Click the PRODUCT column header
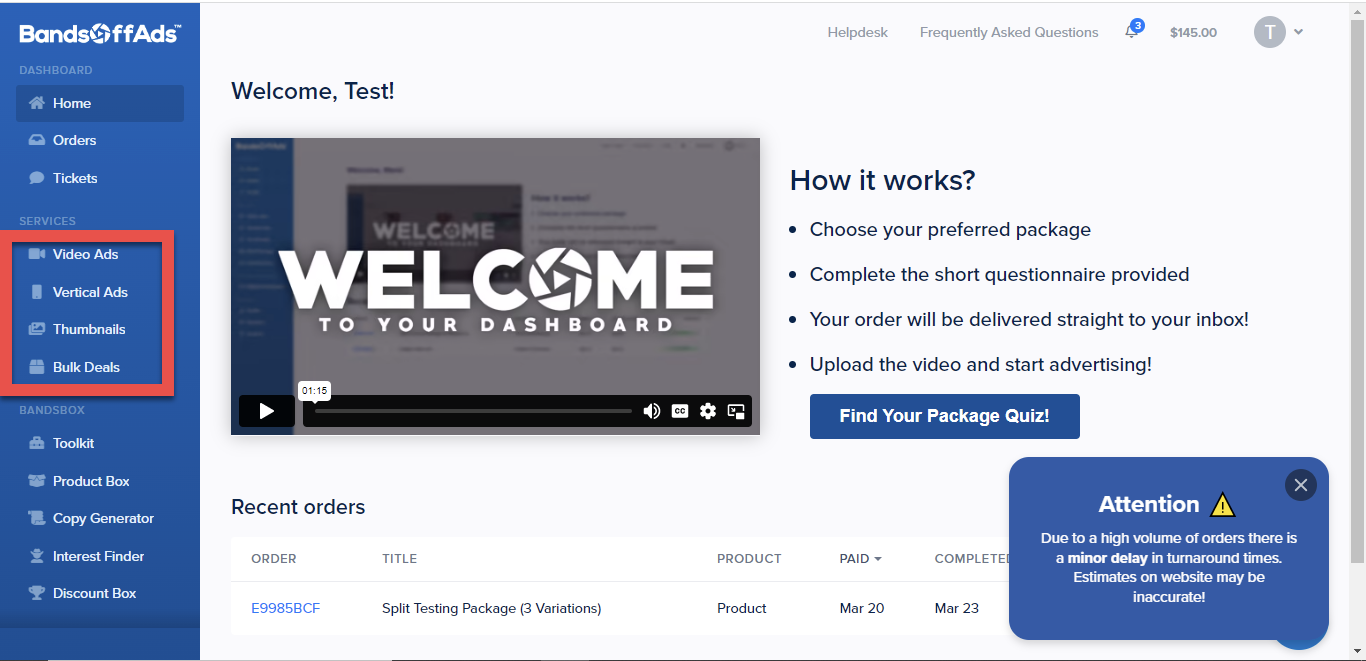This screenshot has width=1366, height=661. pos(749,559)
